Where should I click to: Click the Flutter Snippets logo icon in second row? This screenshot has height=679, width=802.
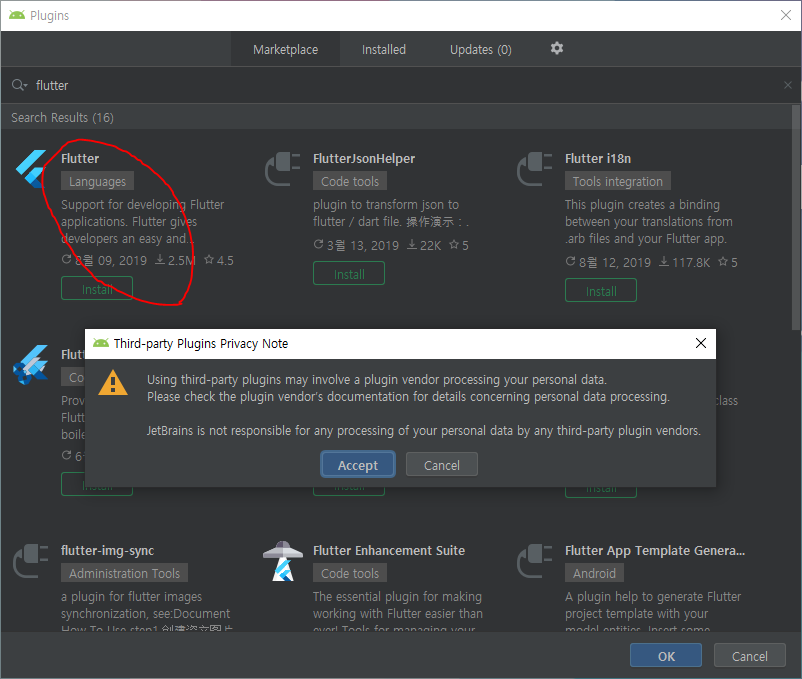click(x=31, y=365)
